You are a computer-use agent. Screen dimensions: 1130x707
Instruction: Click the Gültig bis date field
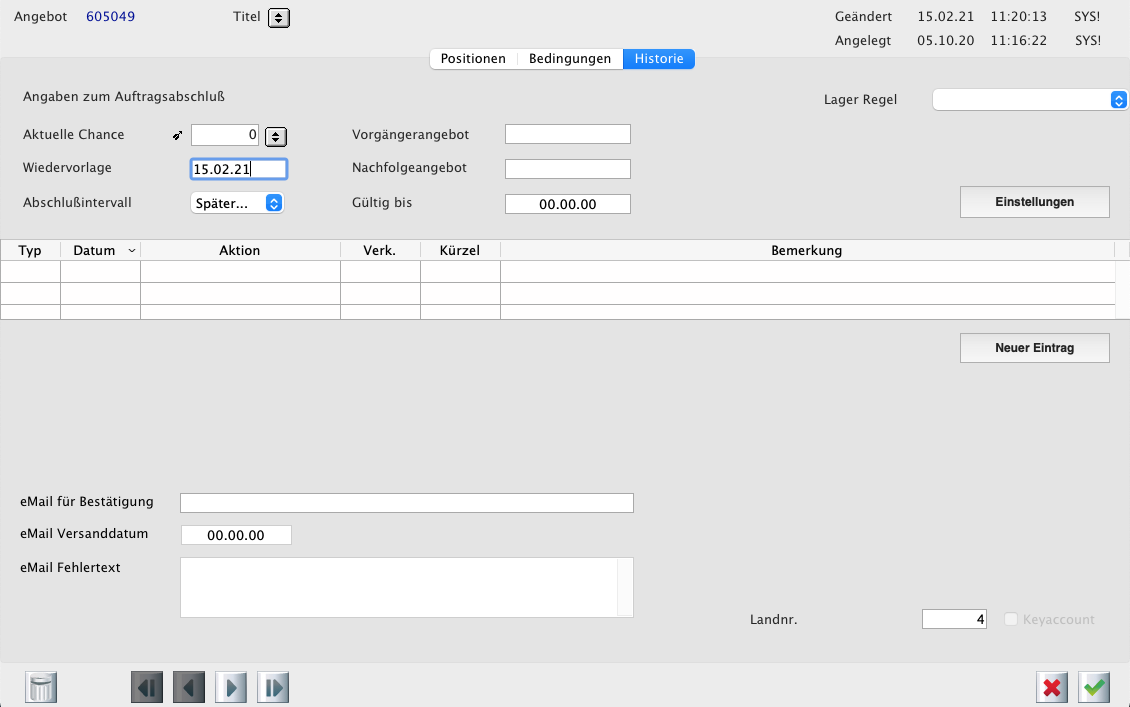coord(567,204)
